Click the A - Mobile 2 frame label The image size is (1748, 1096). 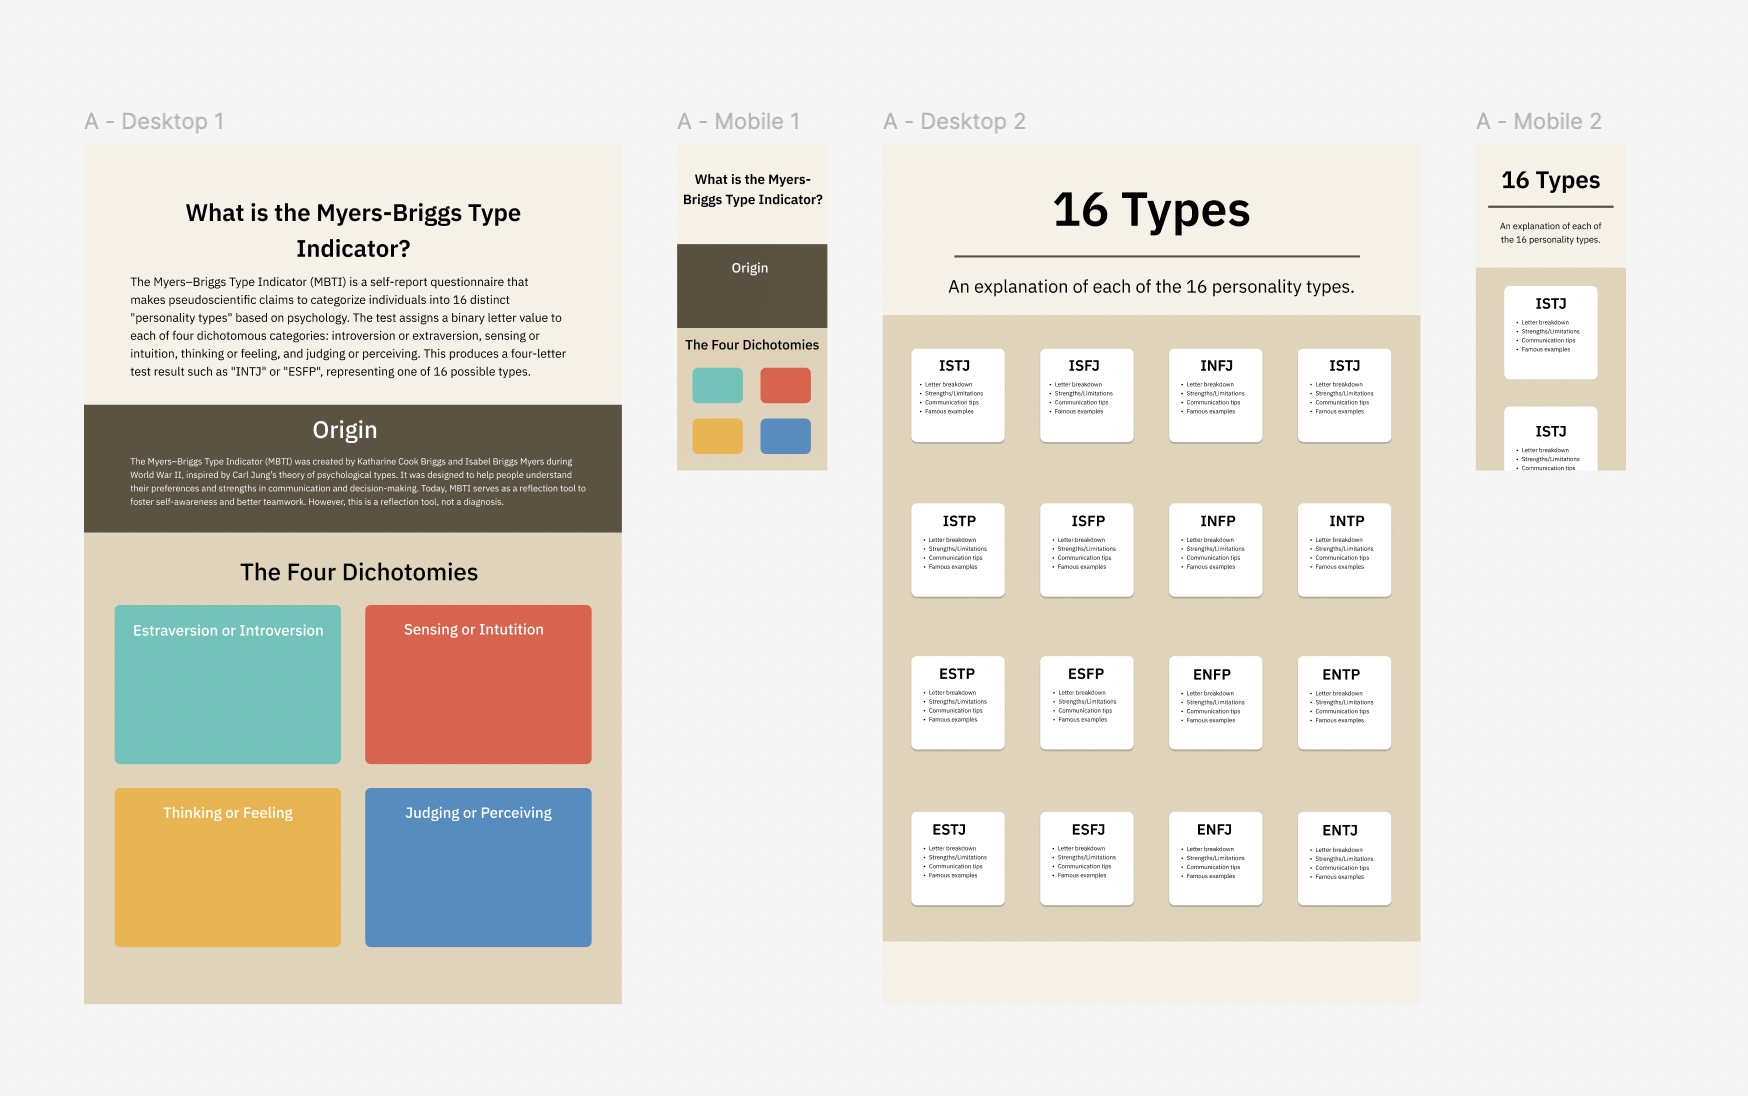(1538, 121)
